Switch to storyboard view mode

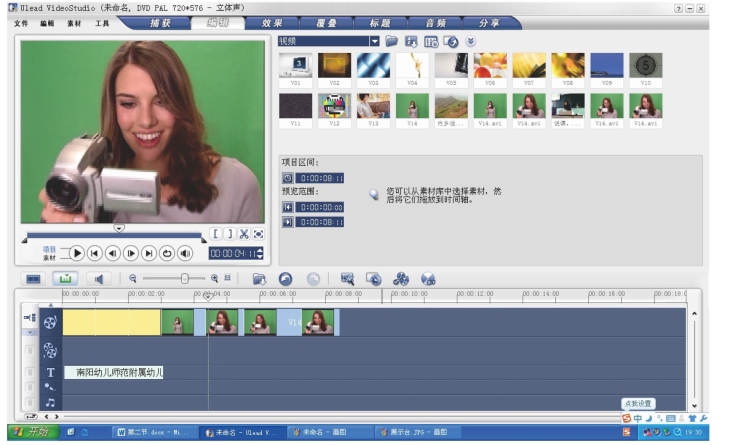pos(33,279)
